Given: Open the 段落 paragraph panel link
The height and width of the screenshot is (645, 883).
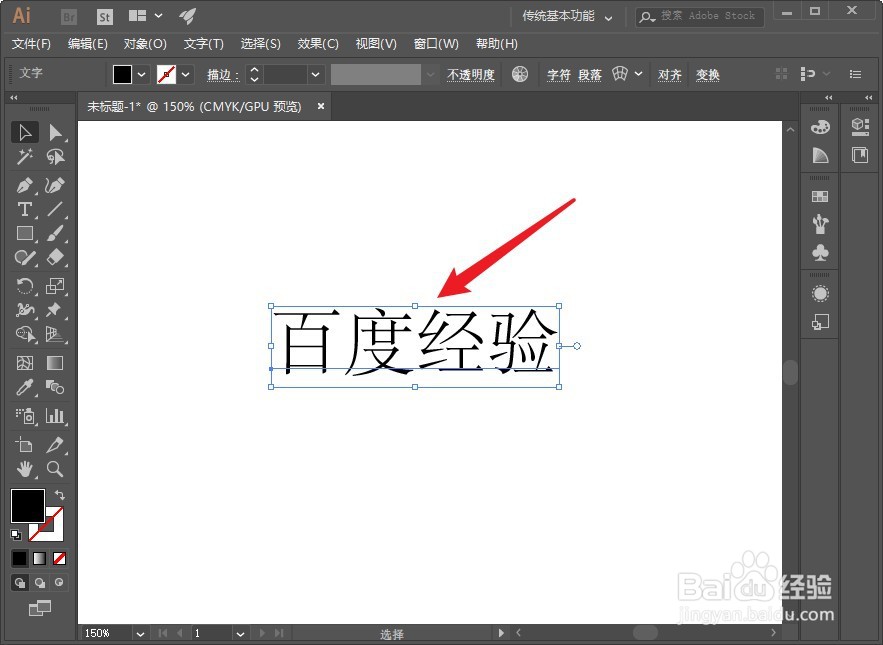Looking at the screenshot, I should coord(590,75).
